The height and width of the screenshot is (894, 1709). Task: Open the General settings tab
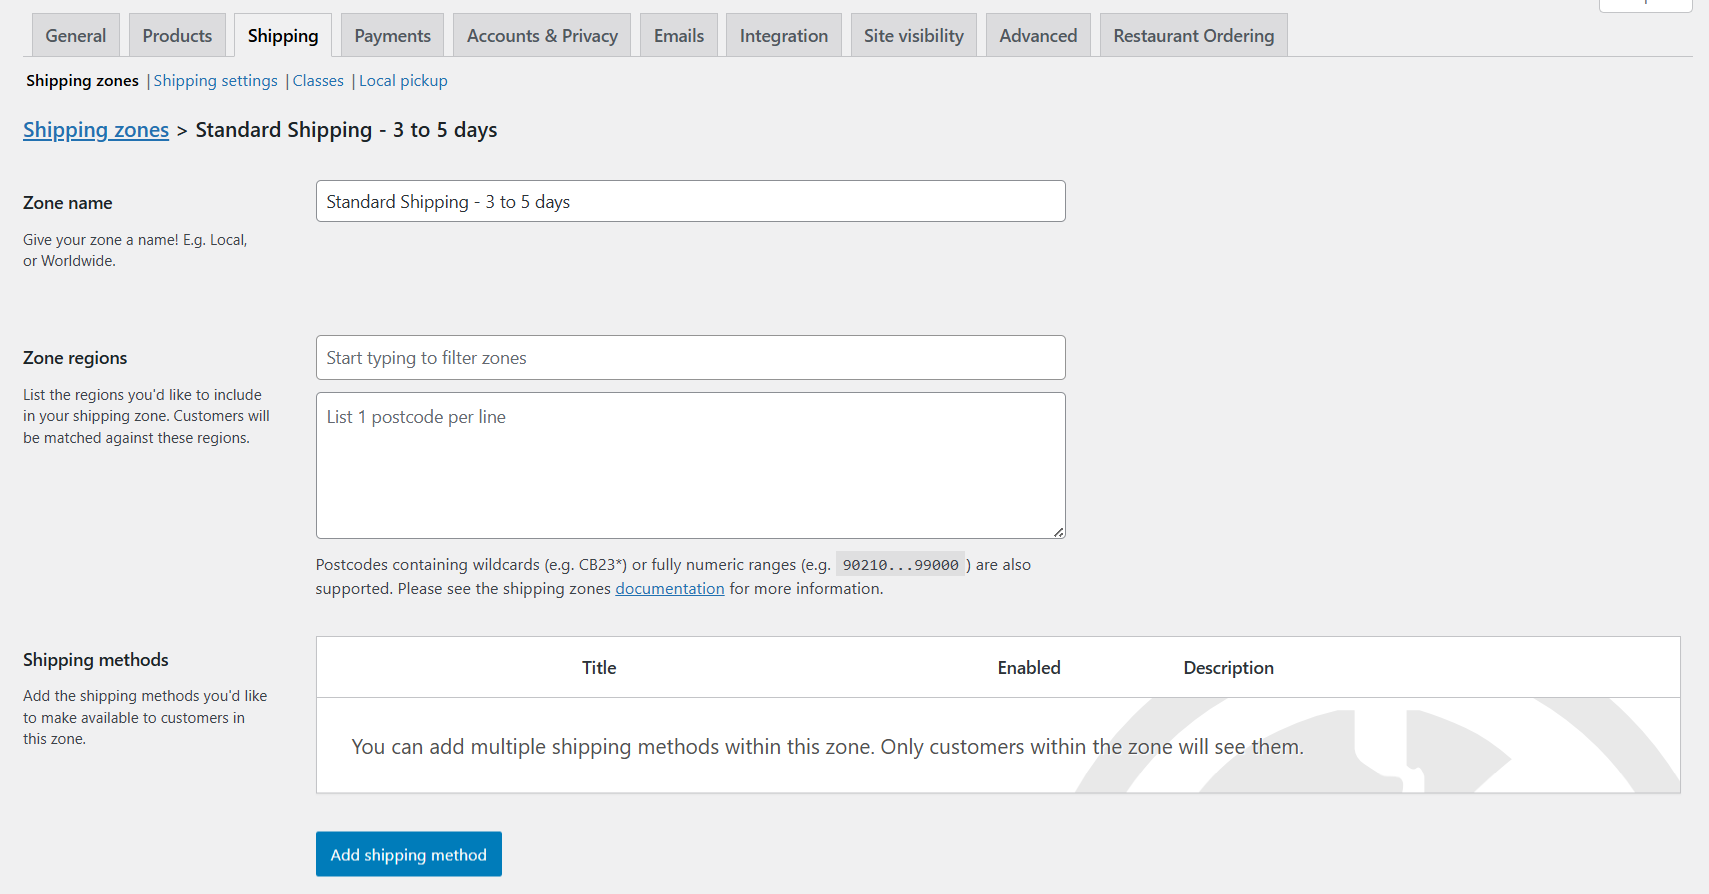click(x=75, y=35)
